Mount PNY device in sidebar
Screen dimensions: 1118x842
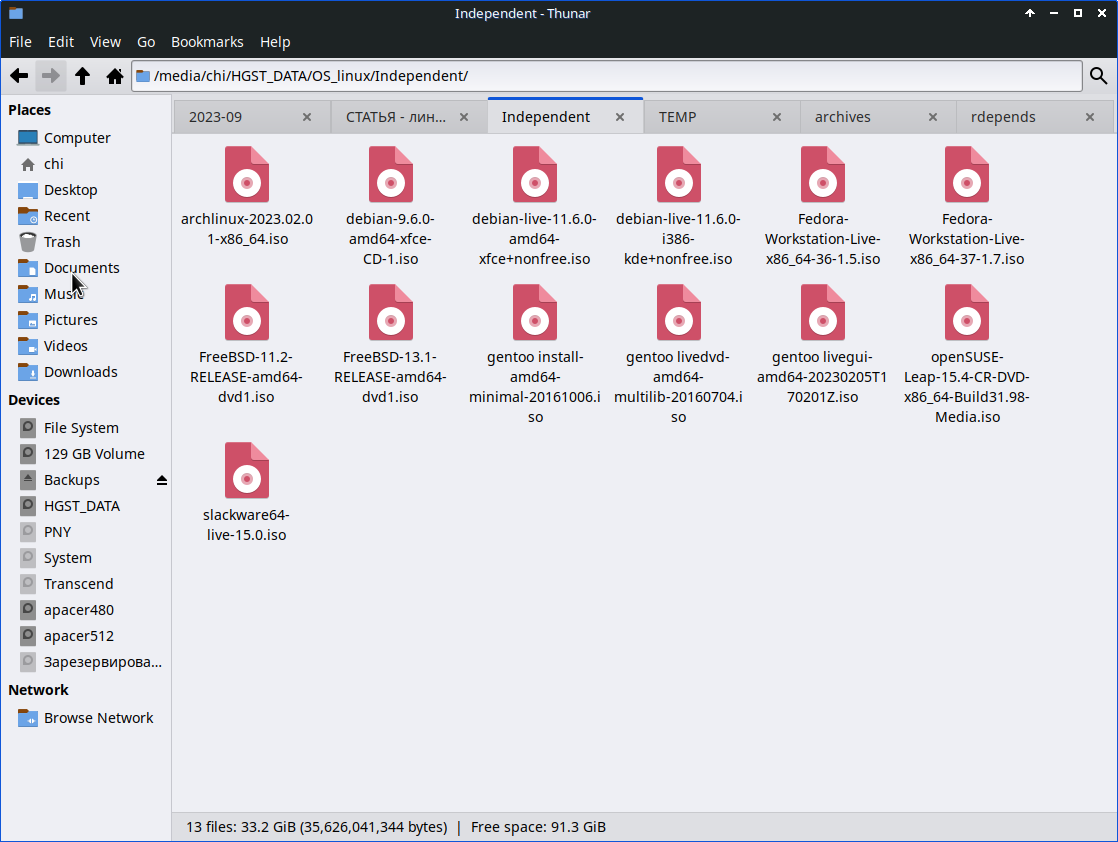coord(86,532)
